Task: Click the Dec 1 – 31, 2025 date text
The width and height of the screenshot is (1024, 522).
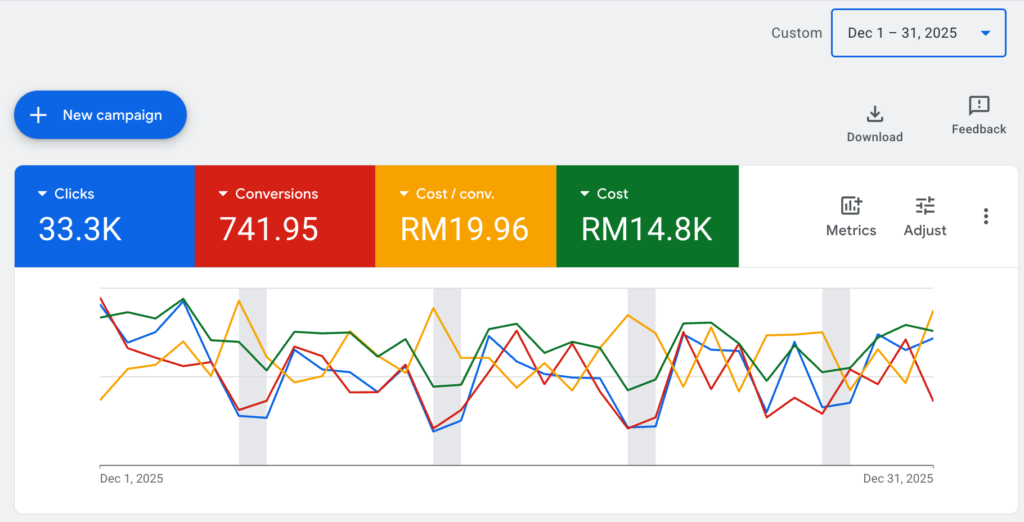Action: coord(902,33)
